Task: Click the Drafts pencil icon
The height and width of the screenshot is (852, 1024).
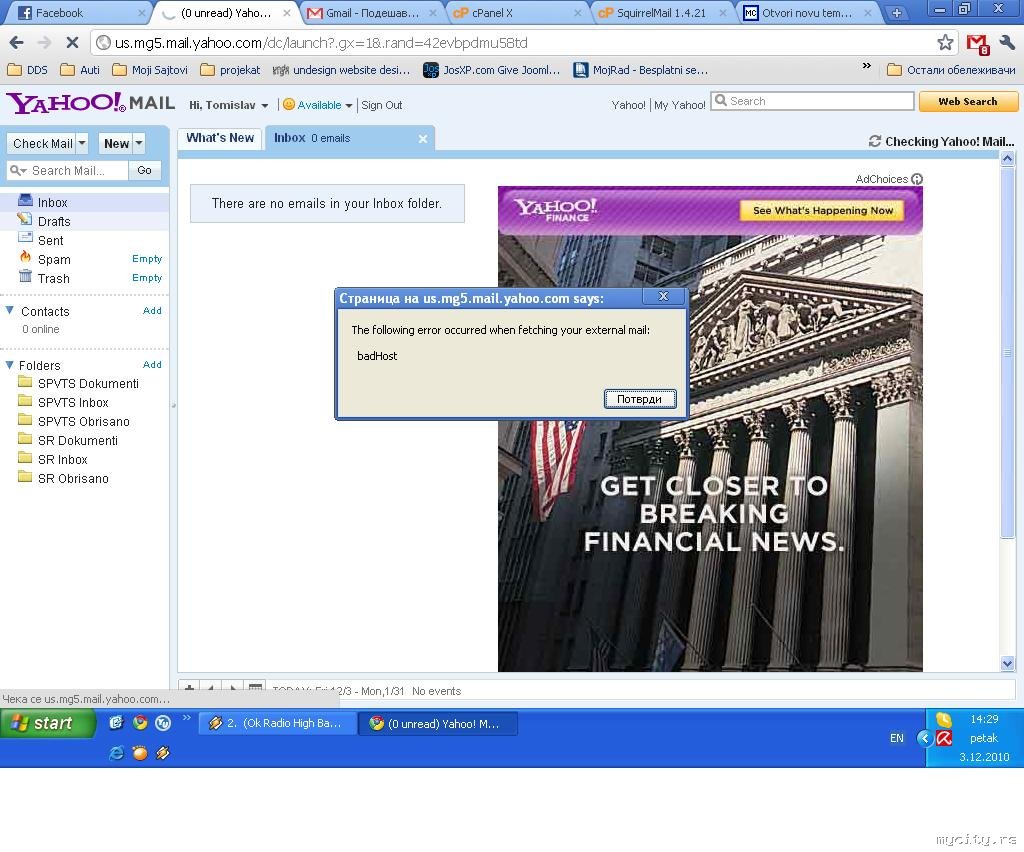Action: point(25,219)
